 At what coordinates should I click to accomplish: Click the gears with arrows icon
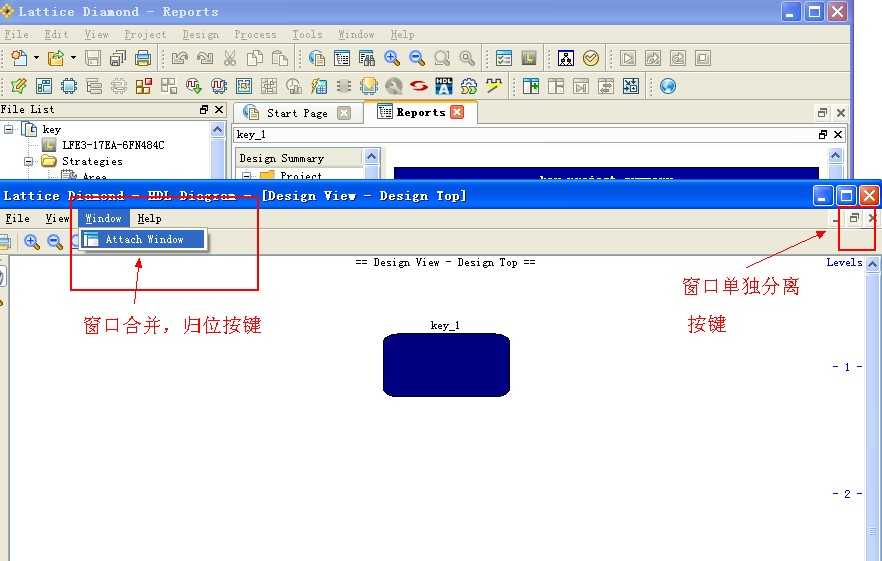point(469,86)
